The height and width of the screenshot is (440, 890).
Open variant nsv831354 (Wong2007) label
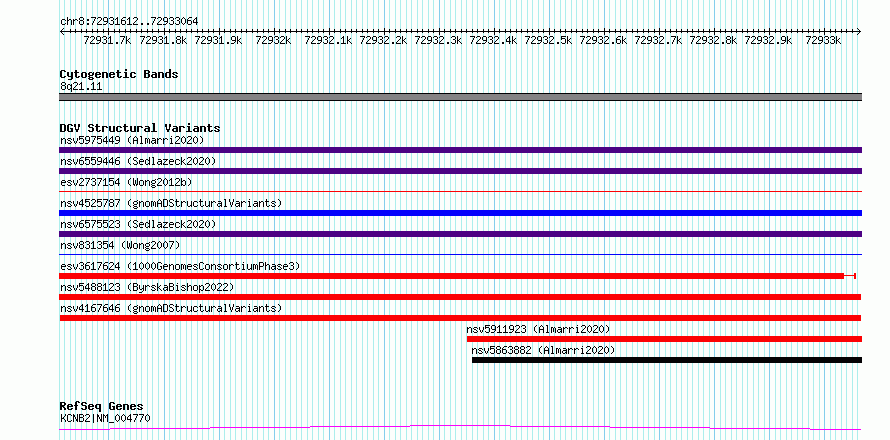(120, 245)
